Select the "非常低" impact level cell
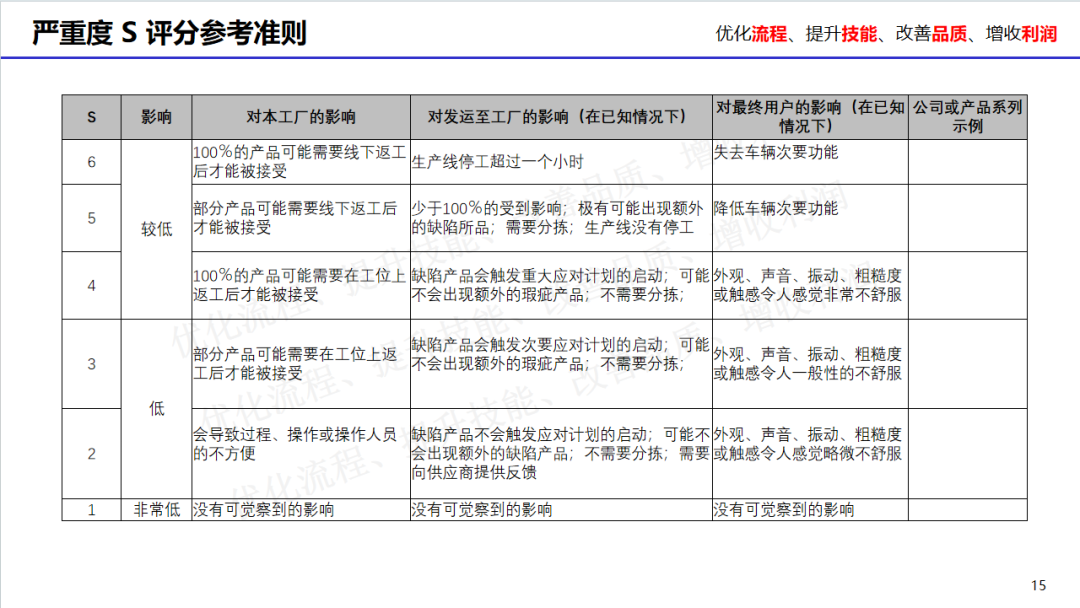The height and width of the screenshot is (608, 1080). [x=156, y=510]
